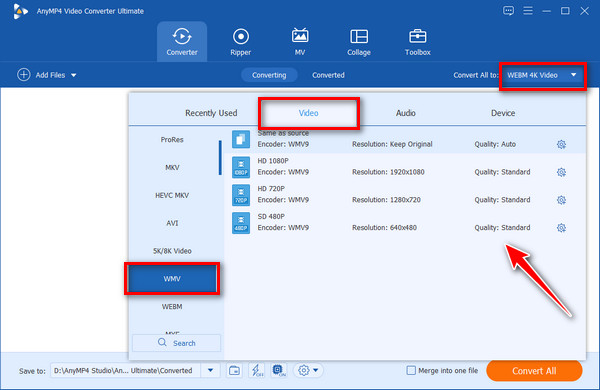Viewport: 600px width, 390px height.
Task: Open the Ripper module
Action: pyautogui.click(x=241, y=42)
